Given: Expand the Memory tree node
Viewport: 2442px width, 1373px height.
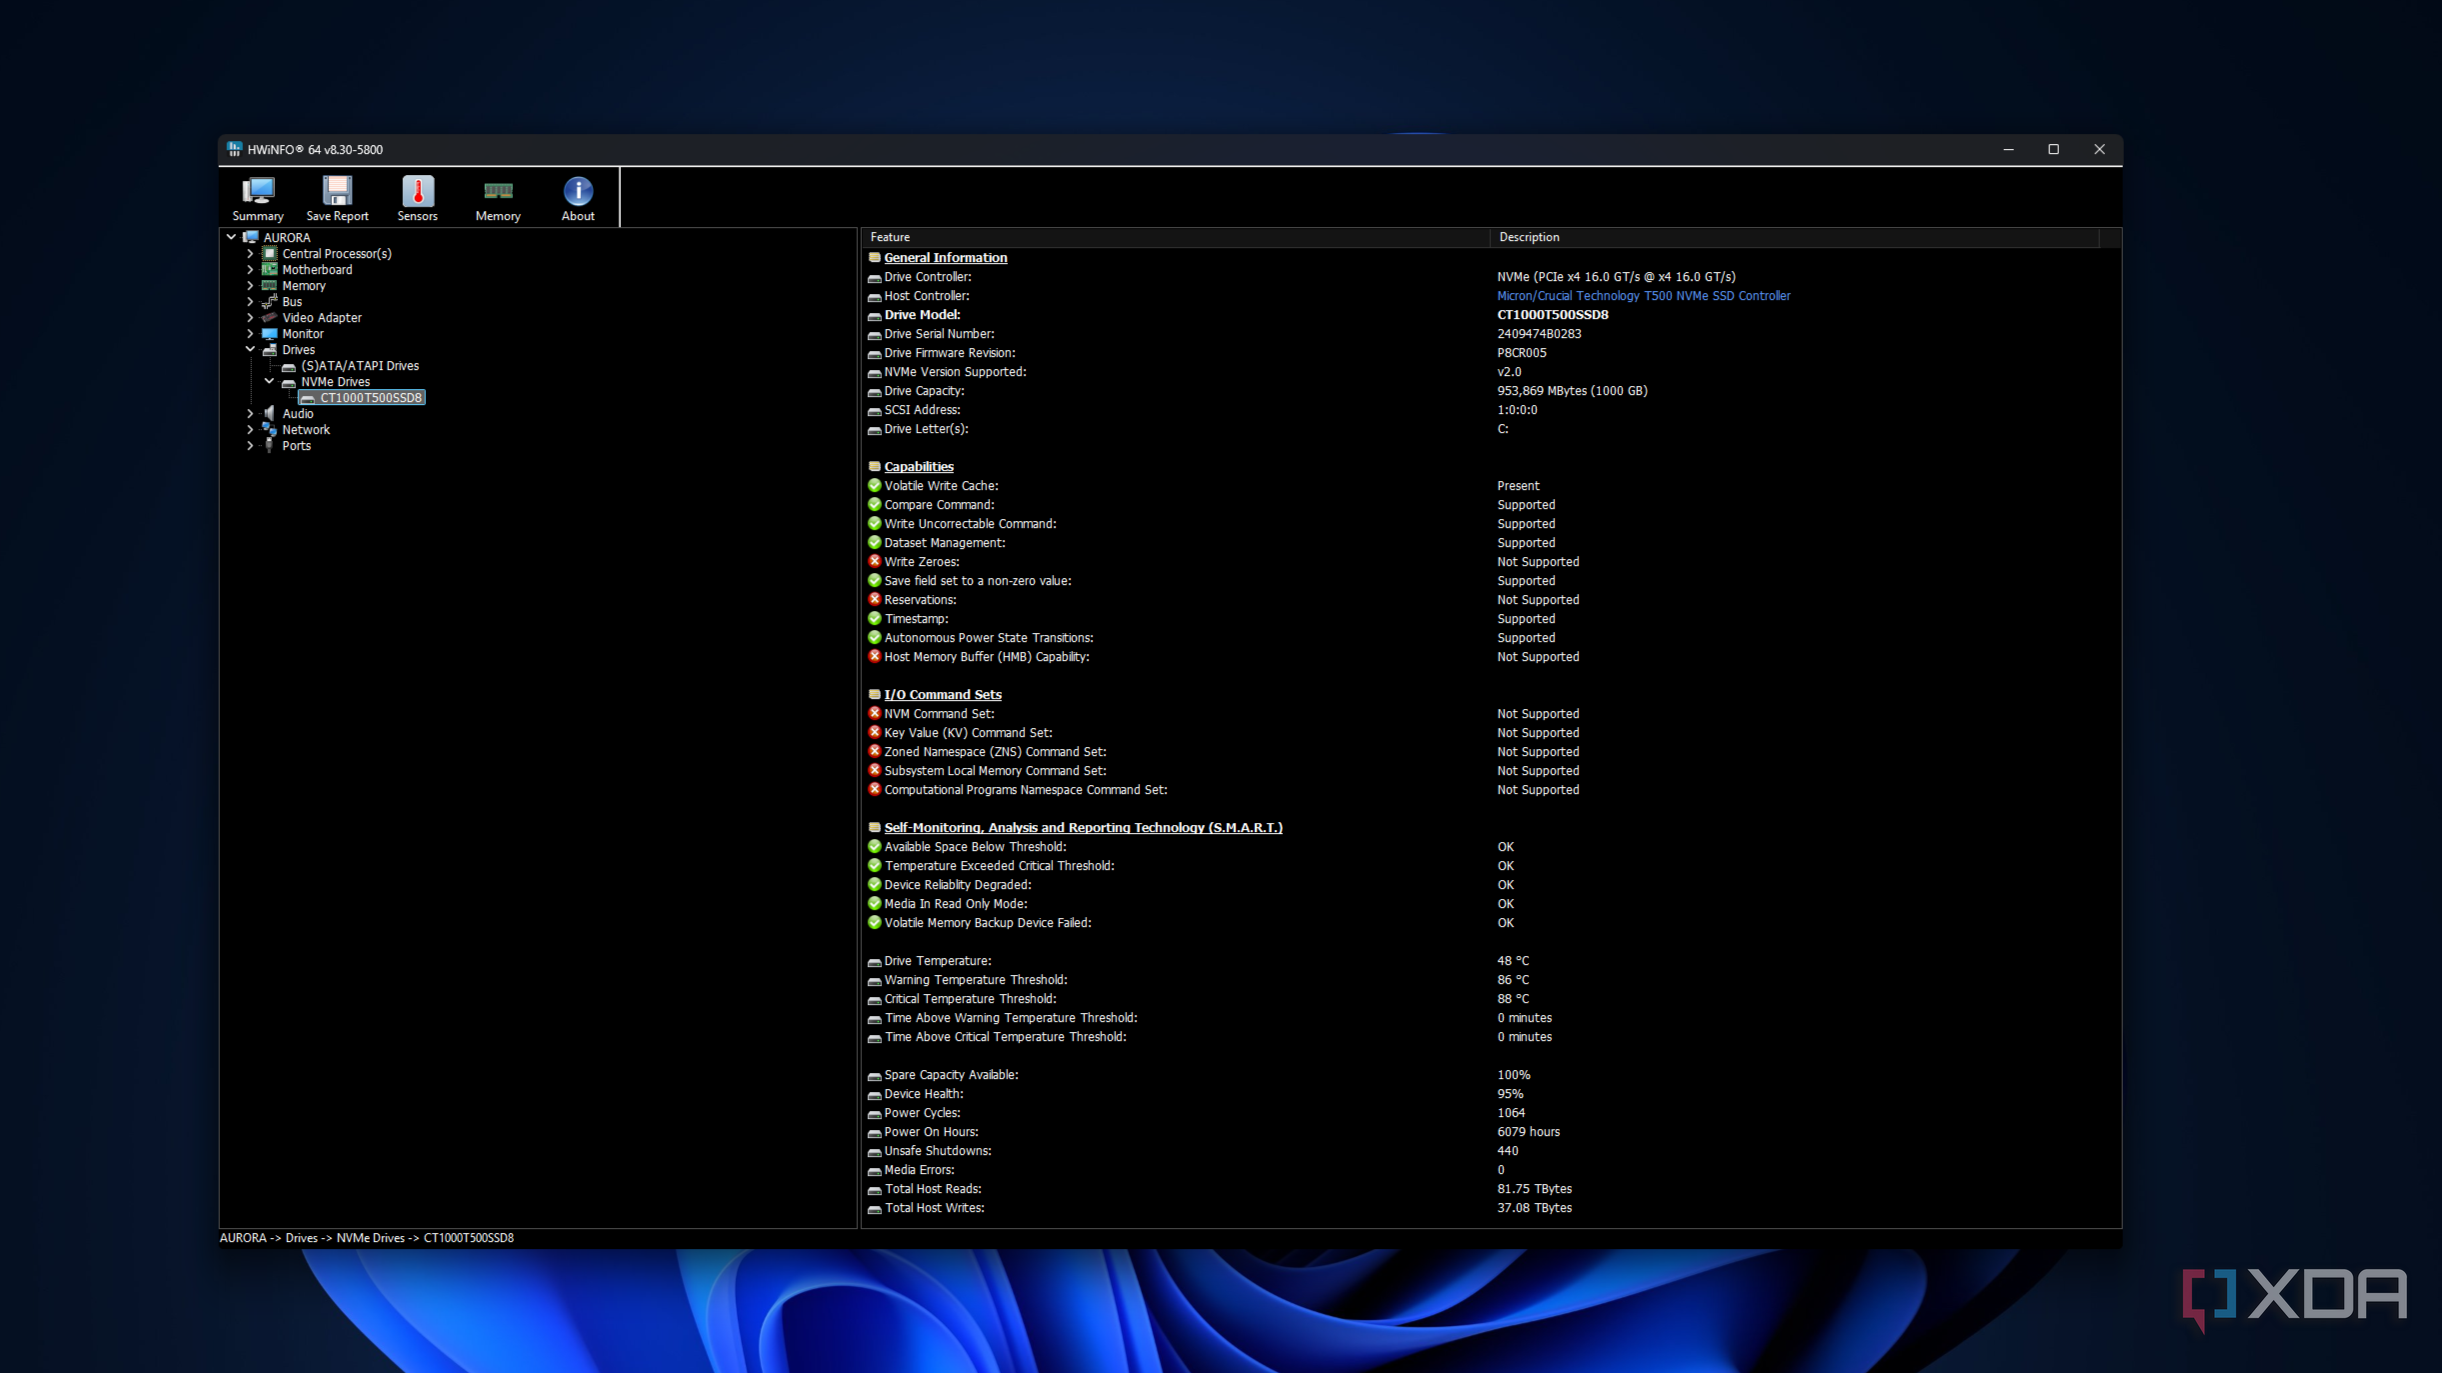Looking at the screenshot, I should tap(250, 285).
